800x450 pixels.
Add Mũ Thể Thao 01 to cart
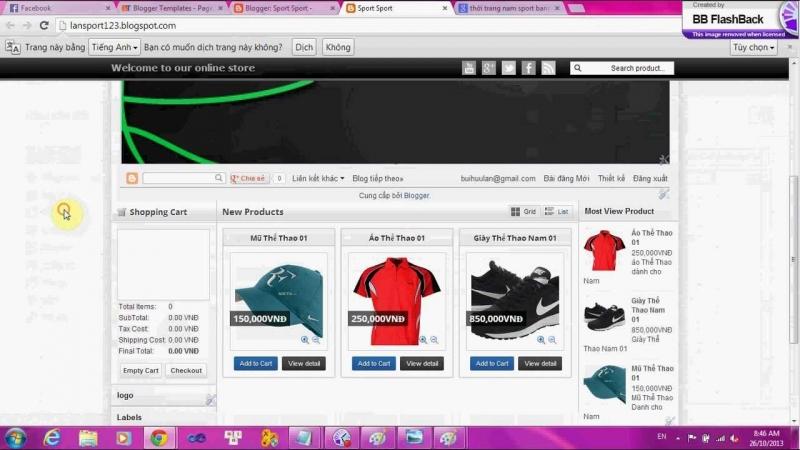pos(256,363)
